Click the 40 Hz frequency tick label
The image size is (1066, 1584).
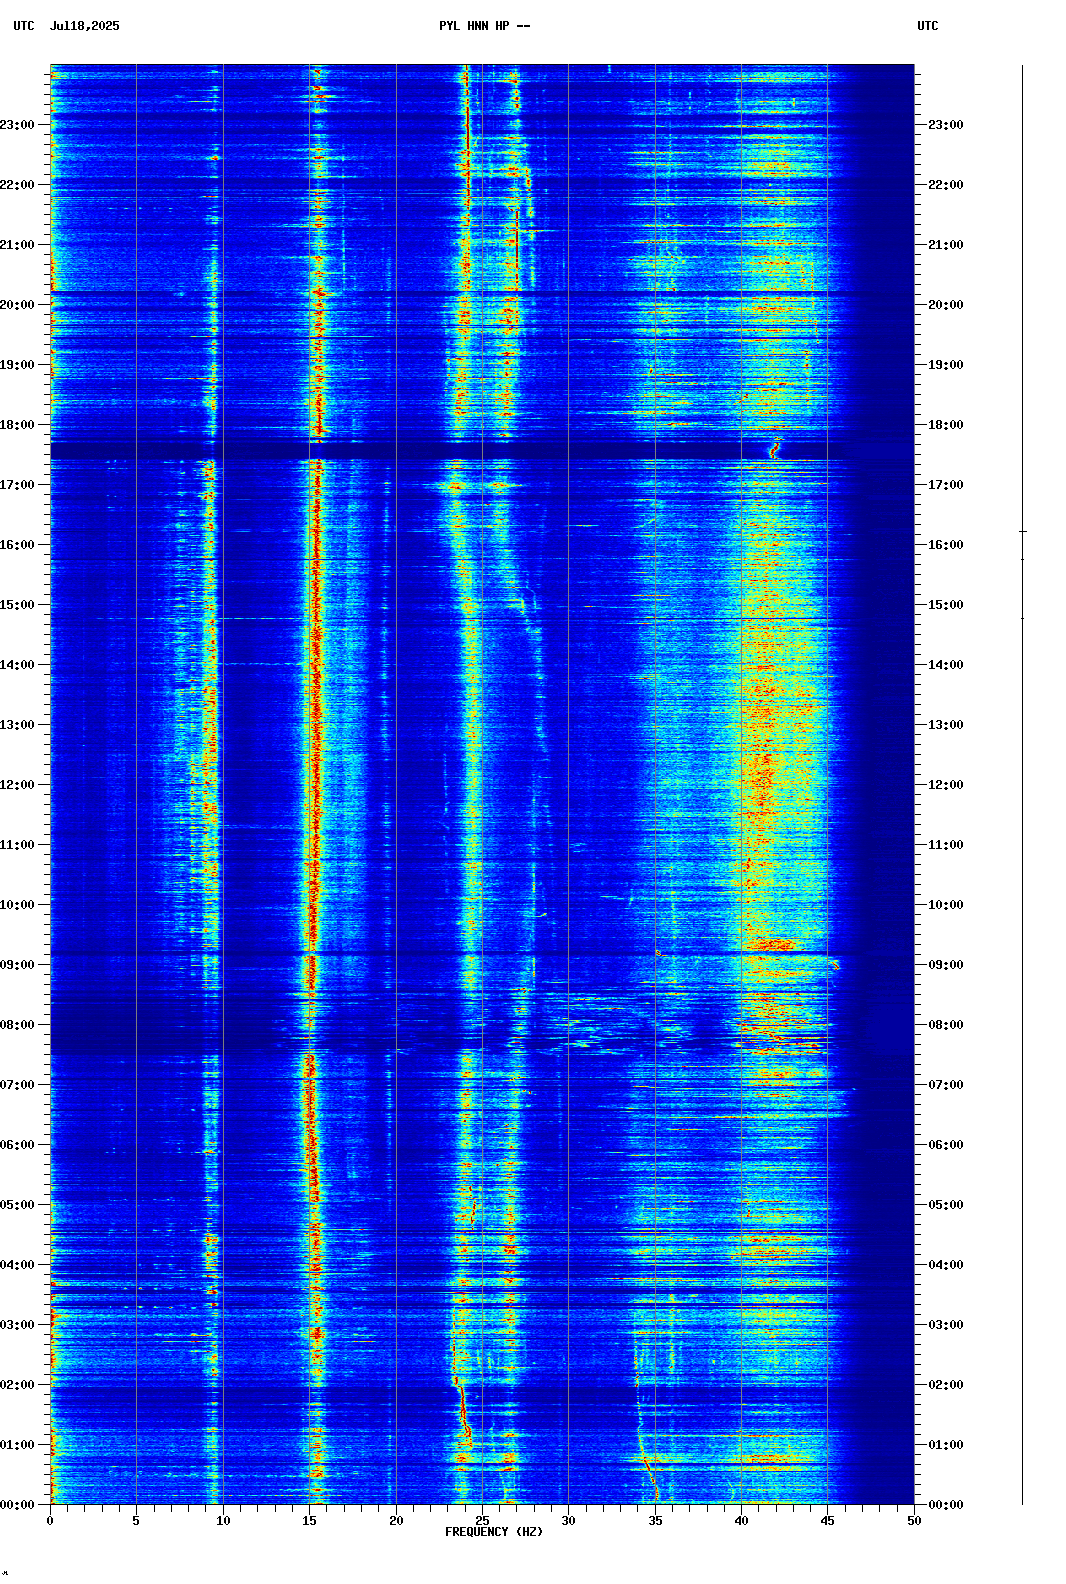tap(741, 1521)
